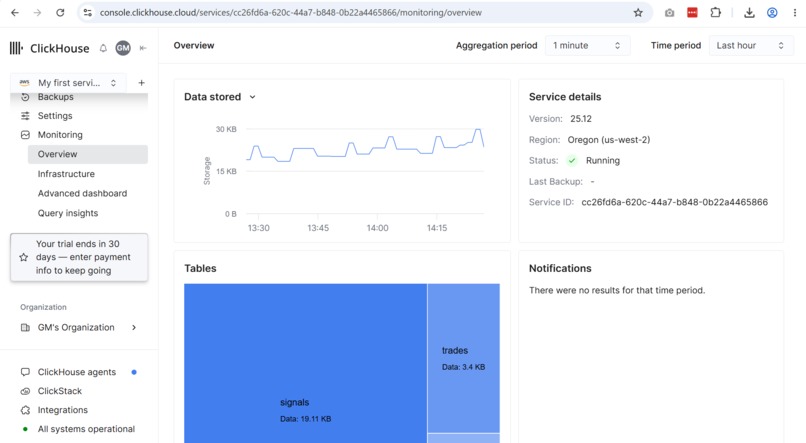806x443 pixels.
Task: Click the Settings sliders icon
Action: (x=25, y=116)
